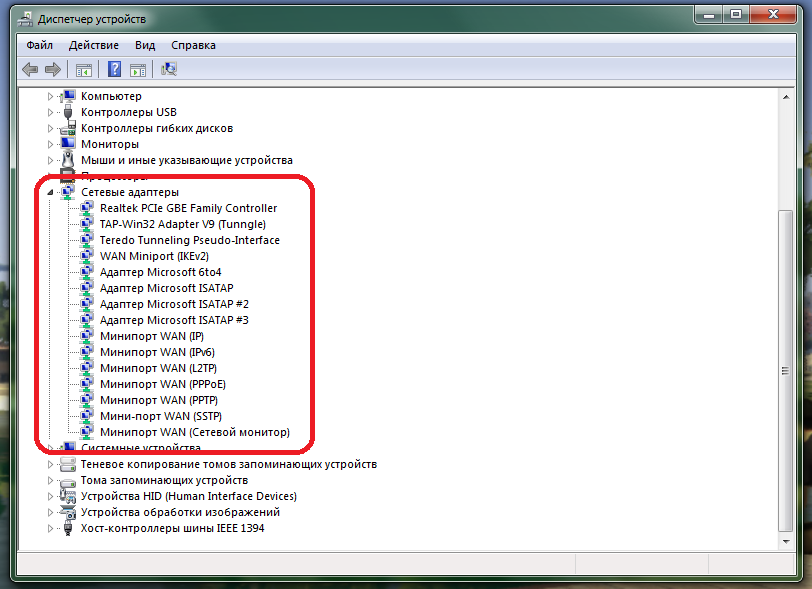
Task: Expand Устройства HID node
Action: click(x=50, y=497)
